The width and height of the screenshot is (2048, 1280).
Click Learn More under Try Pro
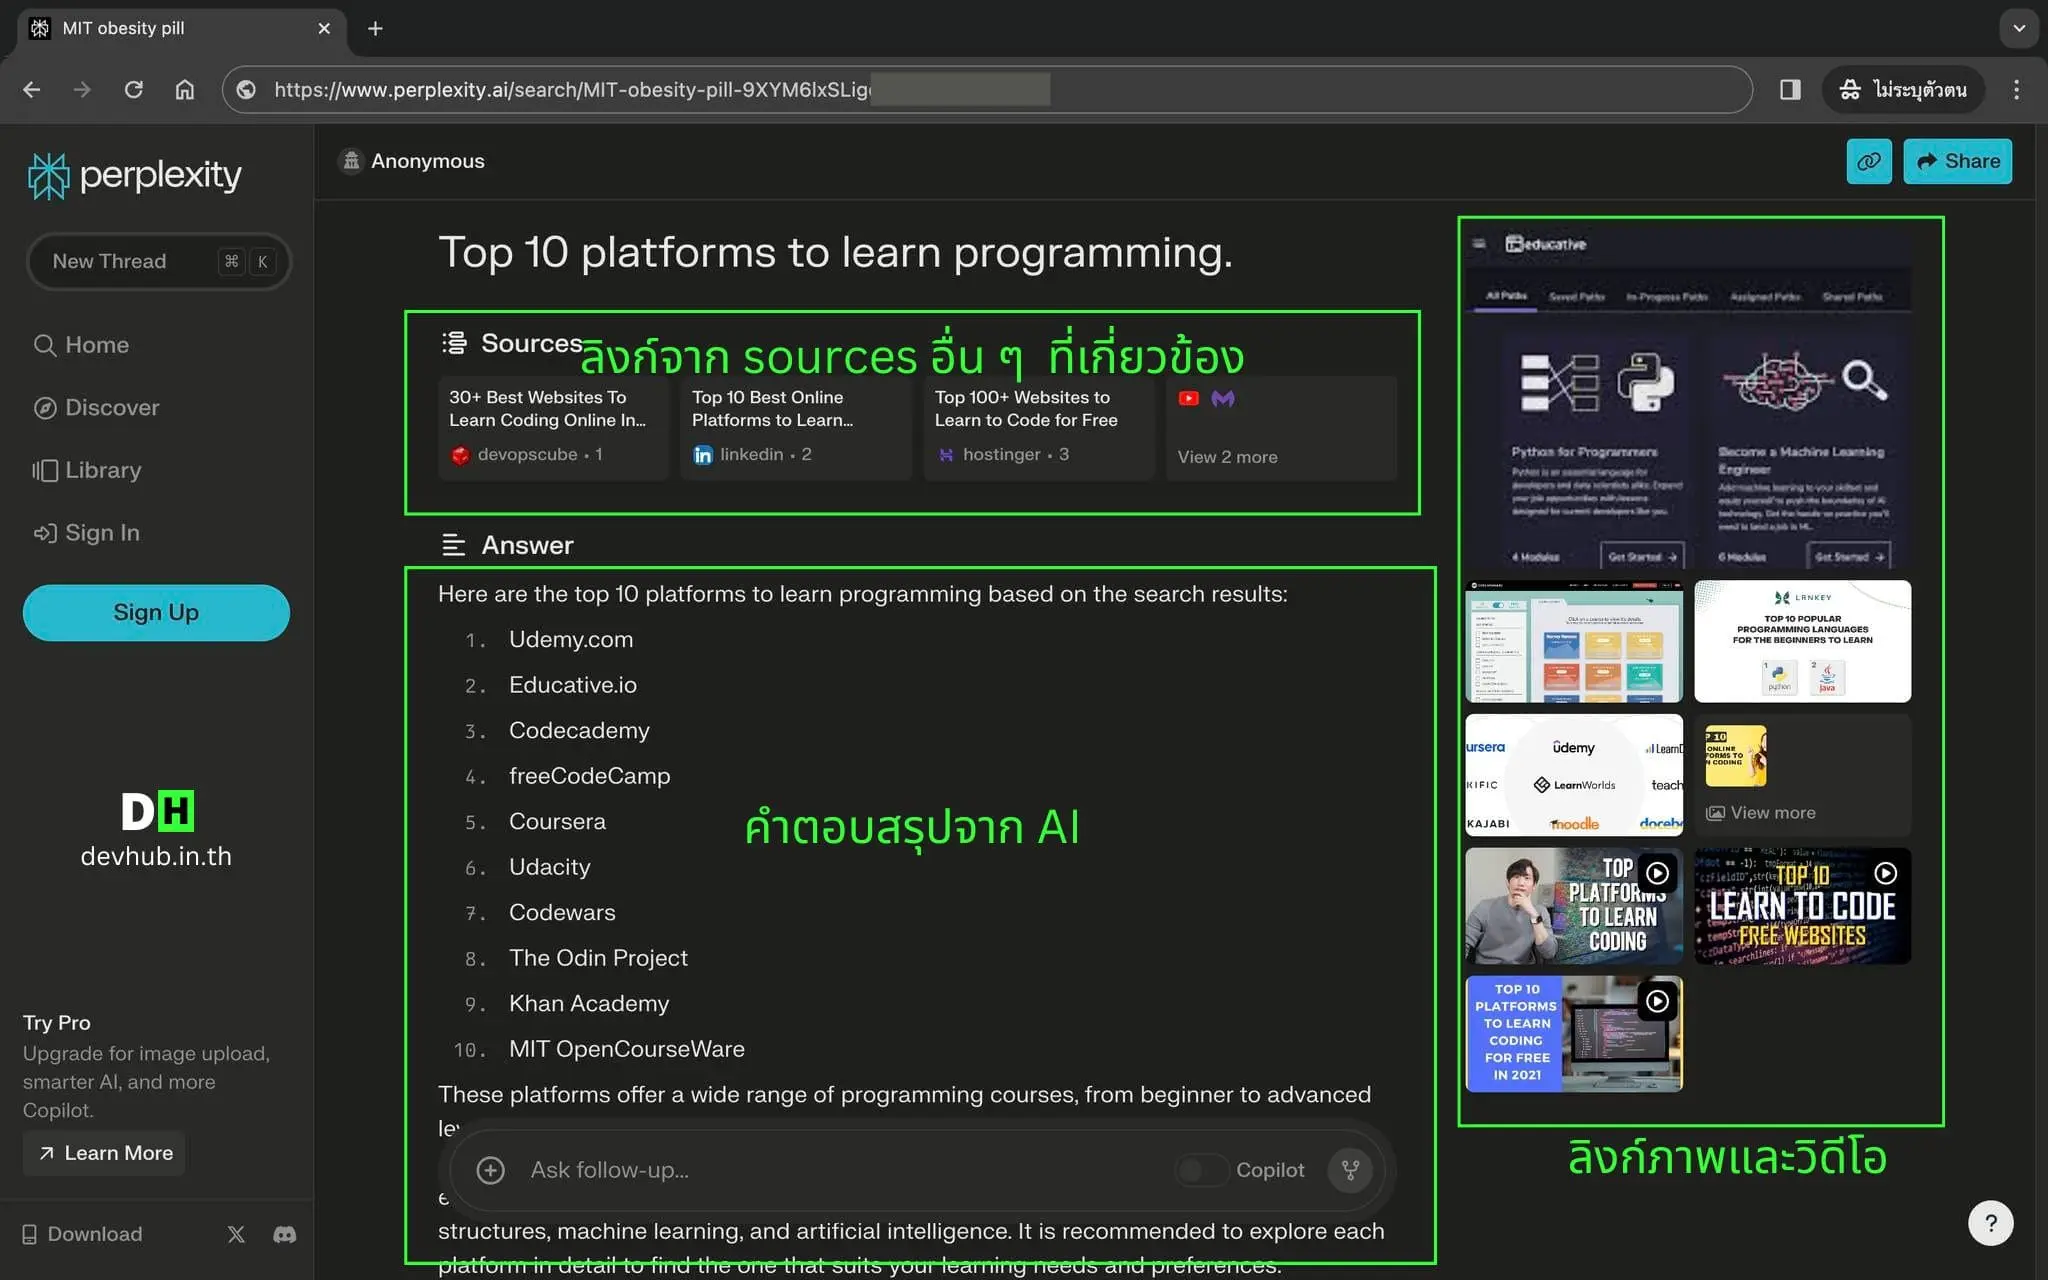105,1153
